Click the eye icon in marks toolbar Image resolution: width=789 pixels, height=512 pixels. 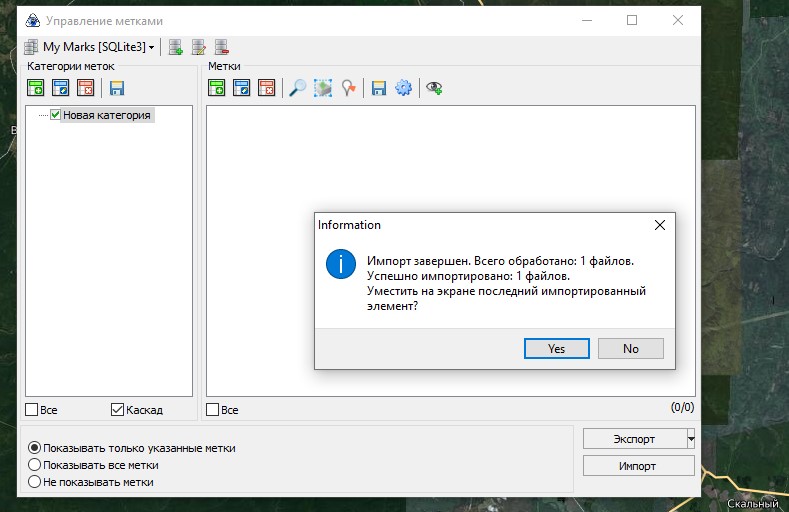(x=434, y=88)
